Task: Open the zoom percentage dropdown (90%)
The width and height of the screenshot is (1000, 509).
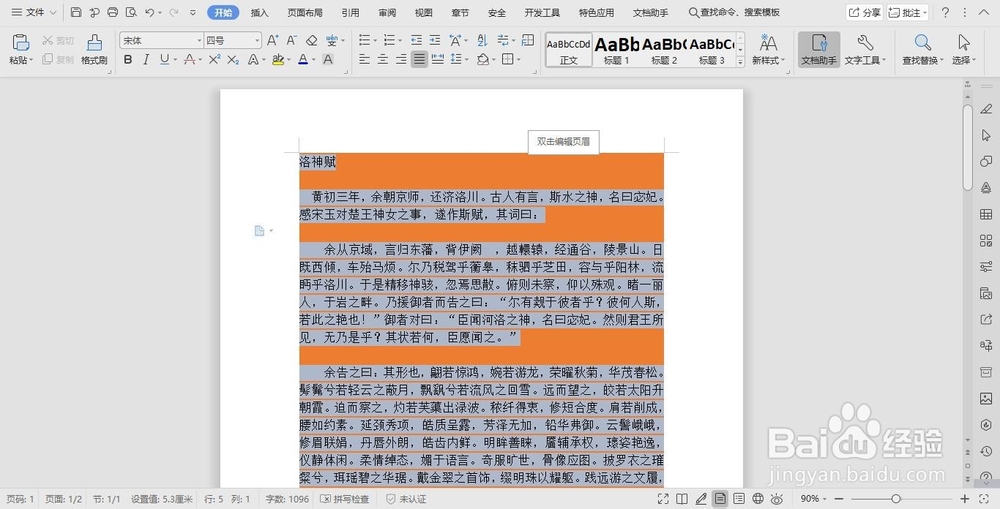Action: (825, 499)
